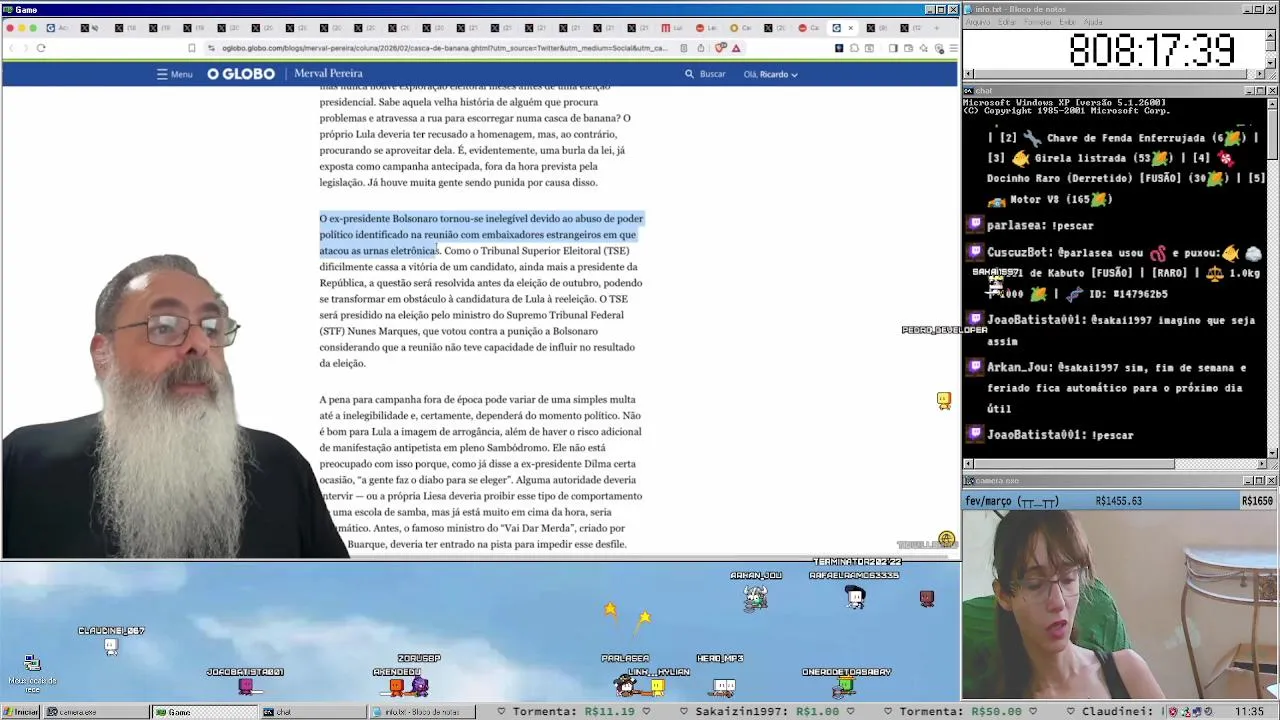The height and width of the screenshot is (720, 1280).
Task: Select the Game taskbar button
Action: (x=203, y=712)
